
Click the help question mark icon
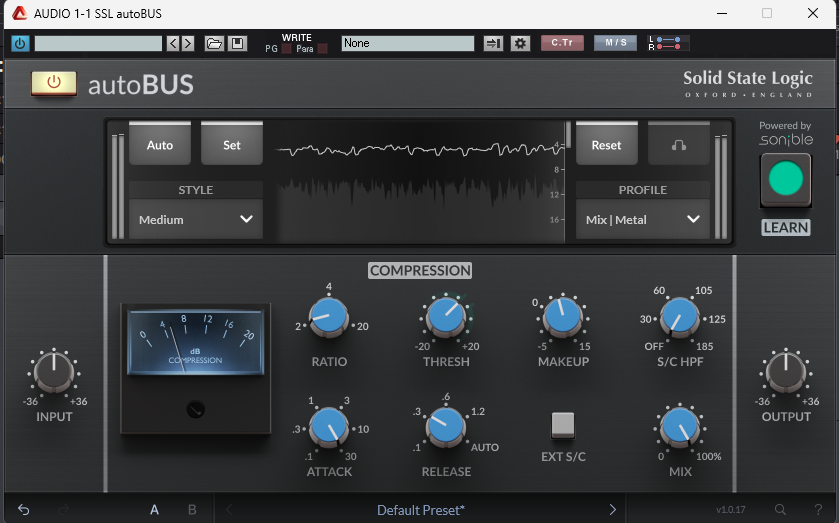coord(818,510)
